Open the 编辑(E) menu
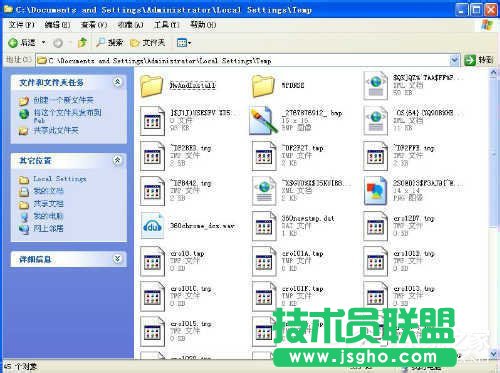Image resolution: width=500 pixels, height=373 pixels. [x=57, y=25]
